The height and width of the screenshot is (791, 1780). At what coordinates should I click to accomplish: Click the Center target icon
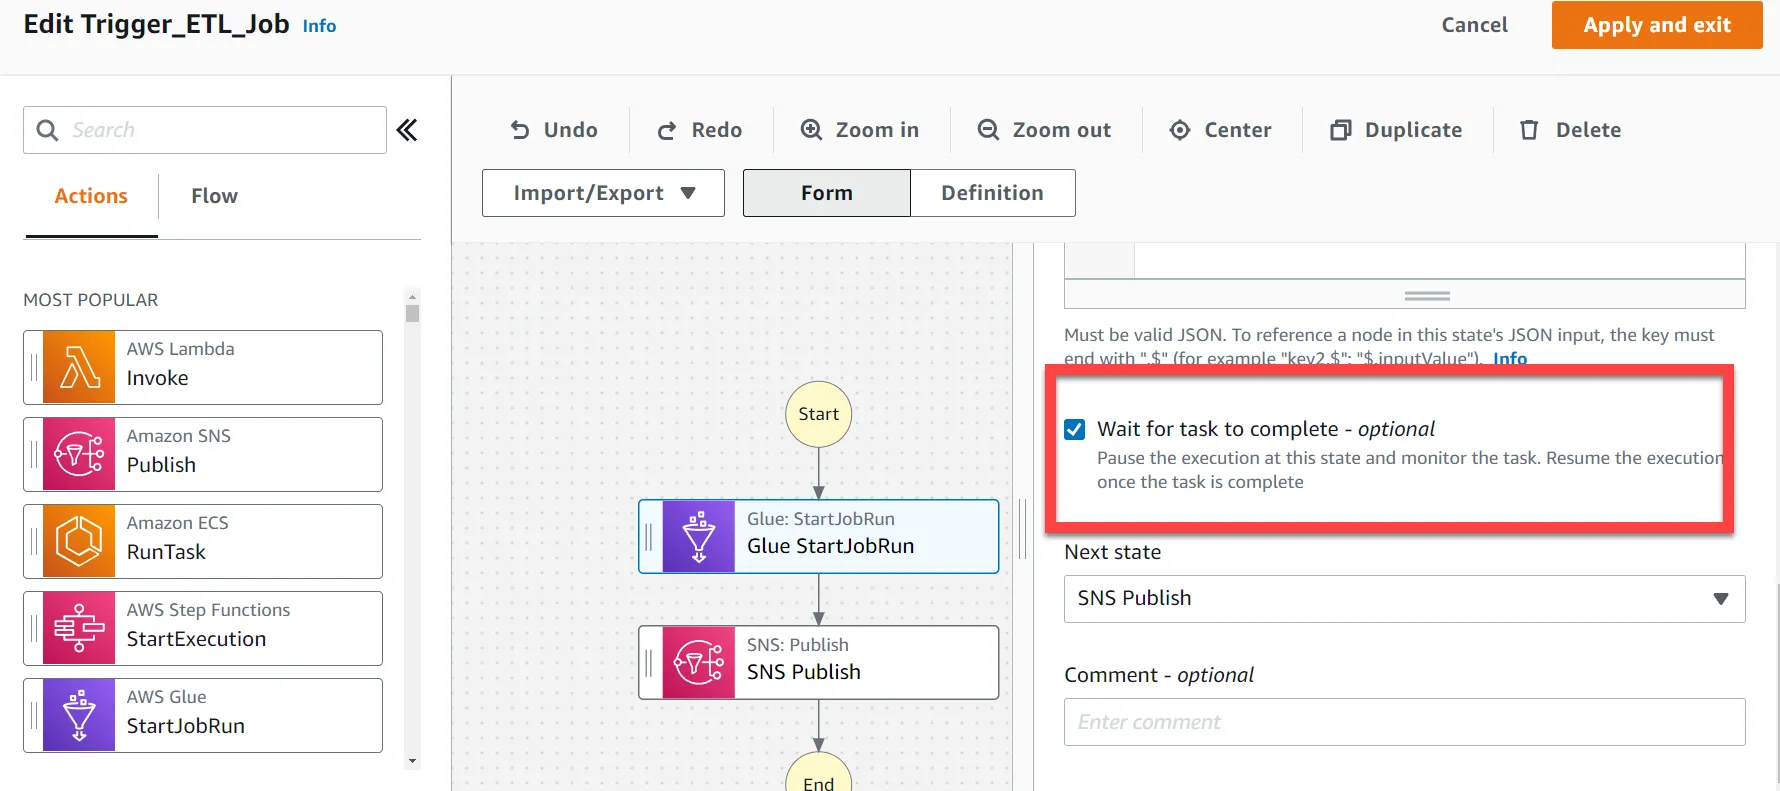point(1180,130)
